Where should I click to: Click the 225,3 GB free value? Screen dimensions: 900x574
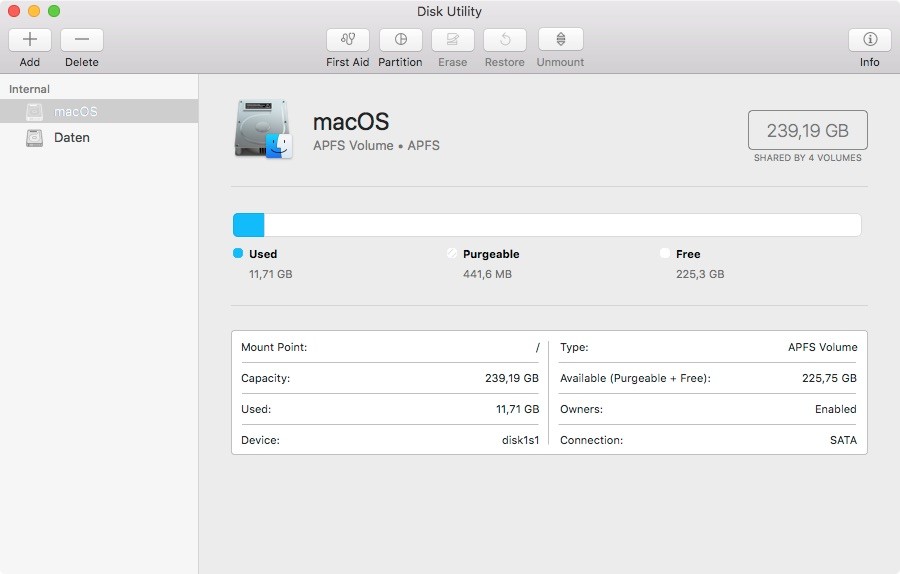700,274
